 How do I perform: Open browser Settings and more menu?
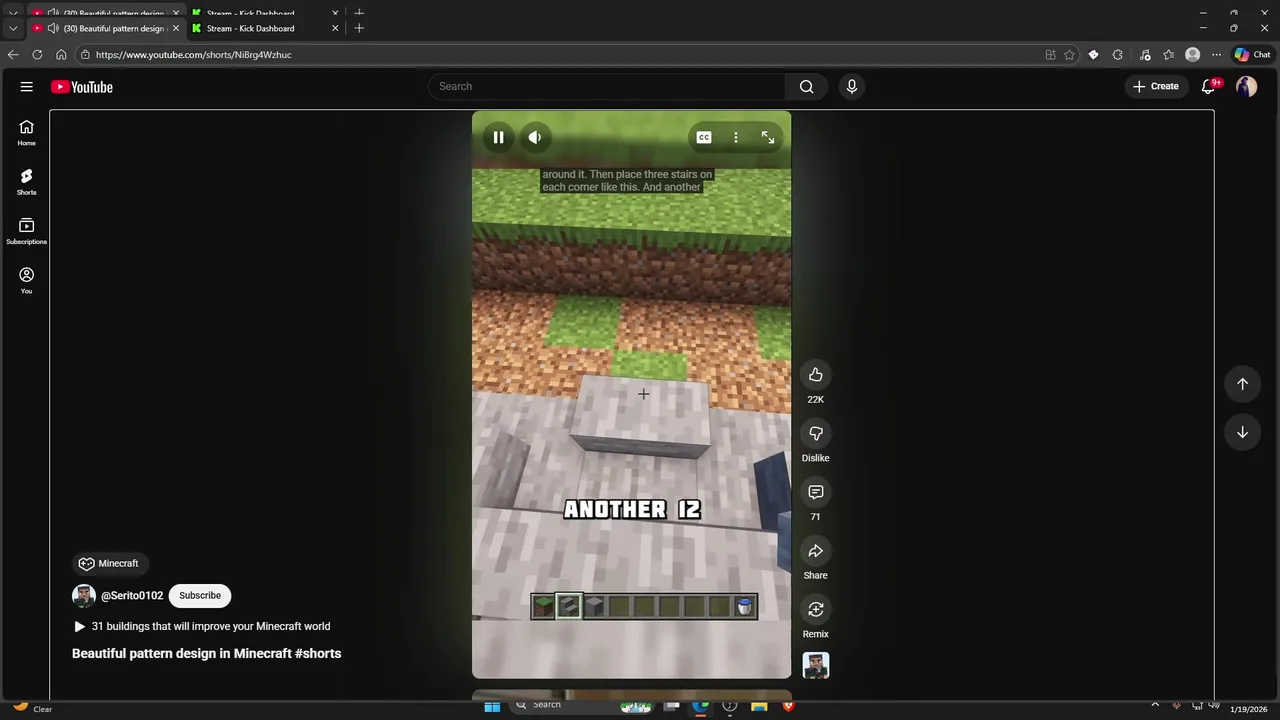[1216, 55]
